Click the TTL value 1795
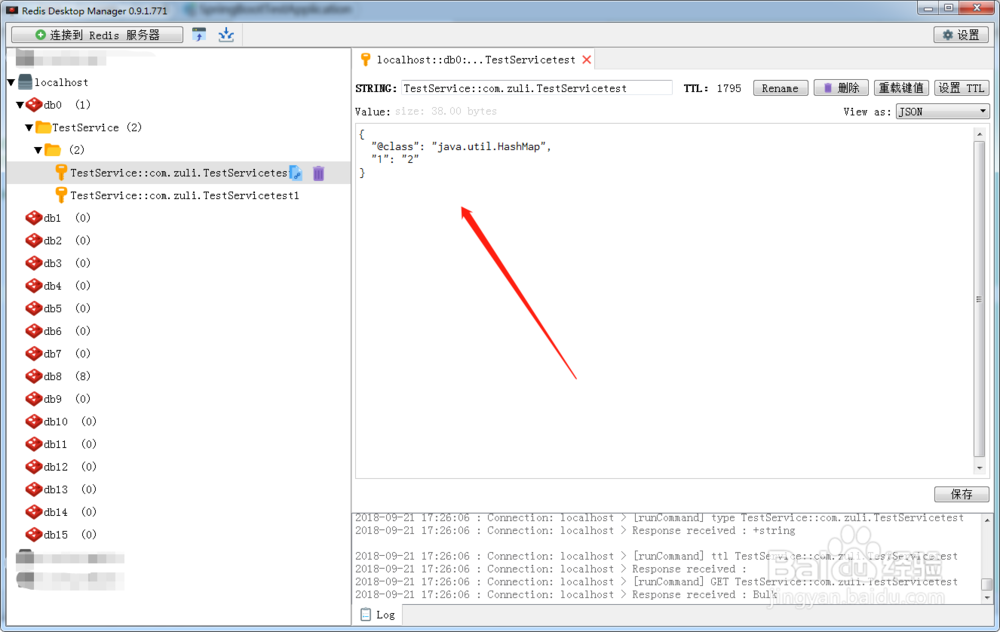 pyautogui.click(x=728, y=88)
